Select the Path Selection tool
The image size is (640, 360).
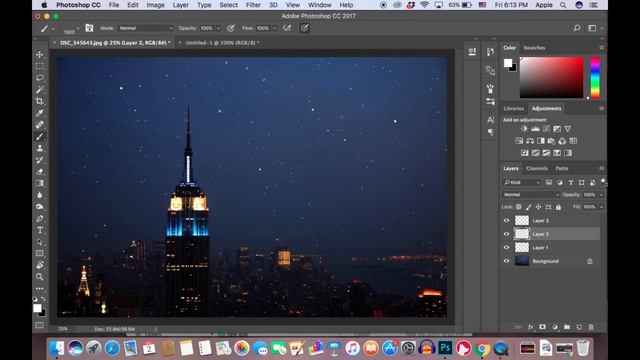coord(40,242)
